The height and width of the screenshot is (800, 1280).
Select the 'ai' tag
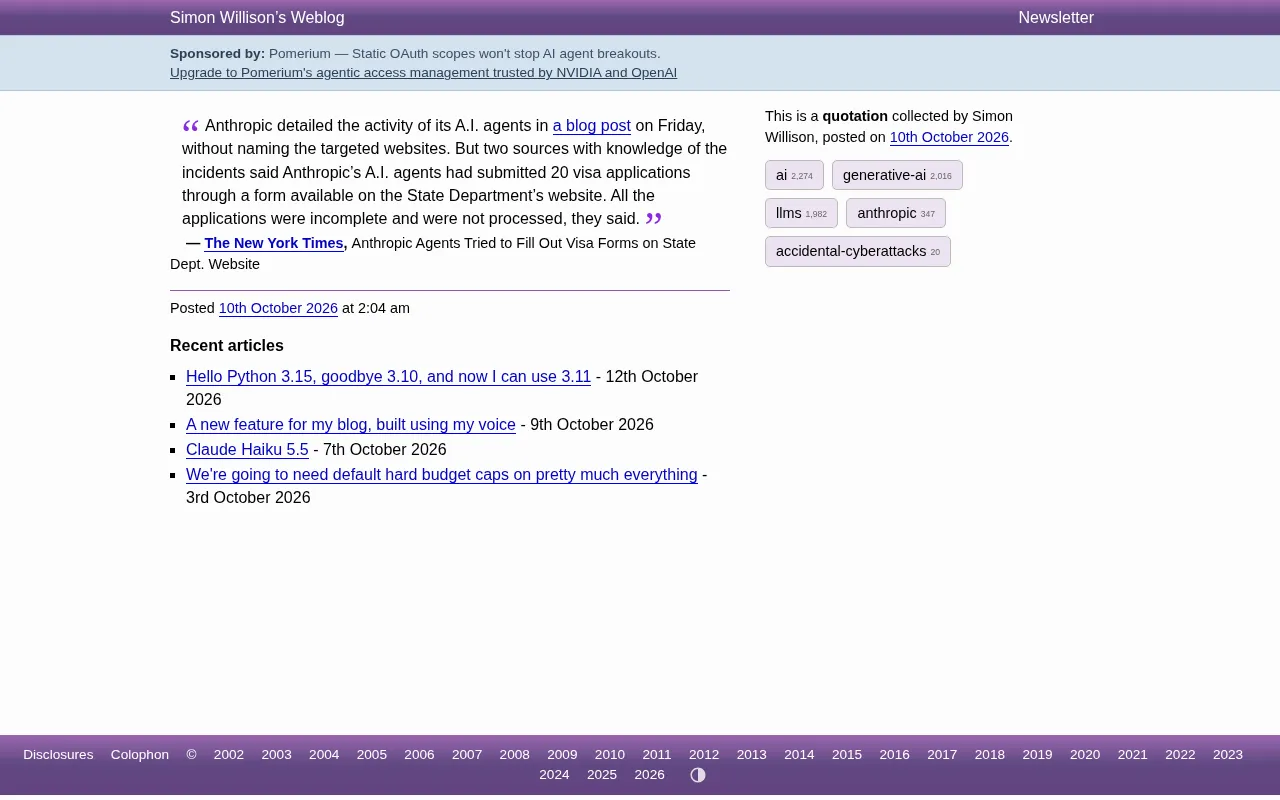coord(794,175)
